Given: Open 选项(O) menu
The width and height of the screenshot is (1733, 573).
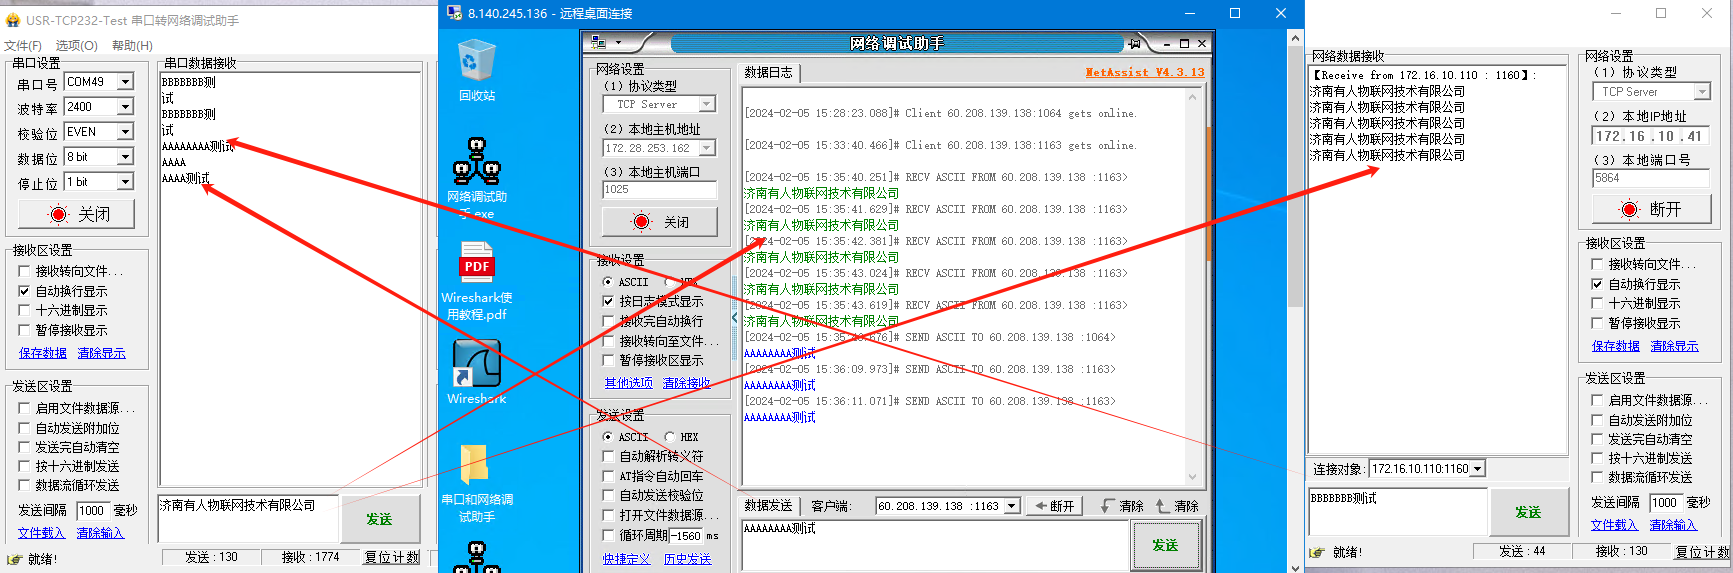Looking at the screenshot, I should point(76,45).
